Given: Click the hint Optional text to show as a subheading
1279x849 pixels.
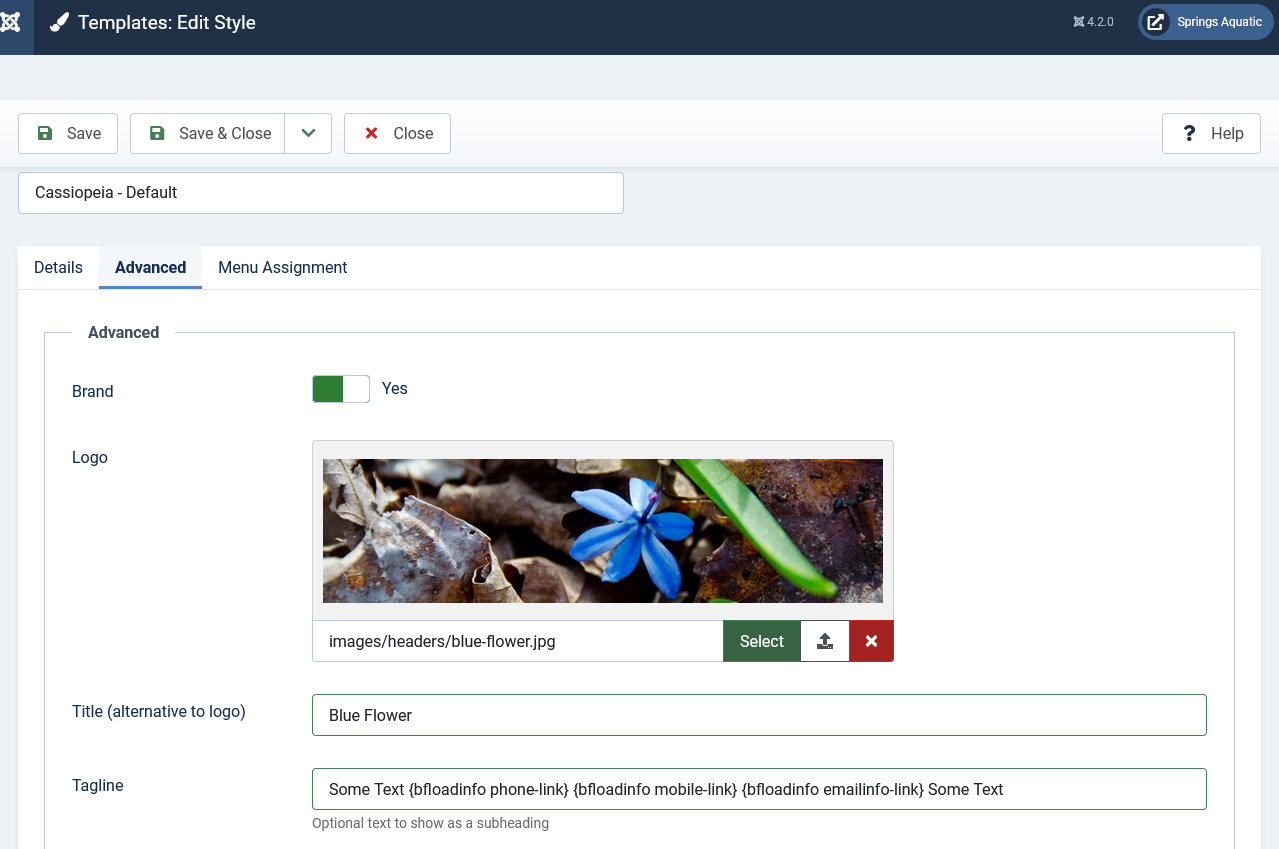Looking at the screenshot, I should coord(430,823).
